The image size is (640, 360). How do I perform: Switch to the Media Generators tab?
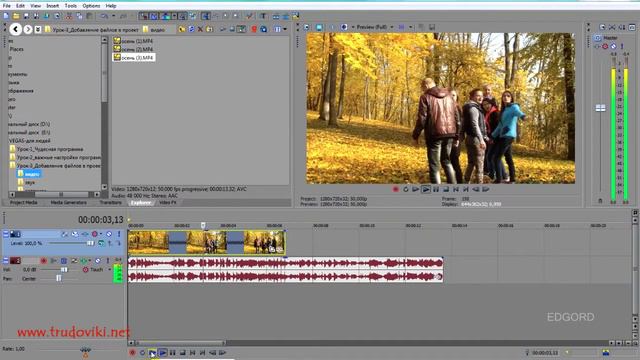[68, 202]
